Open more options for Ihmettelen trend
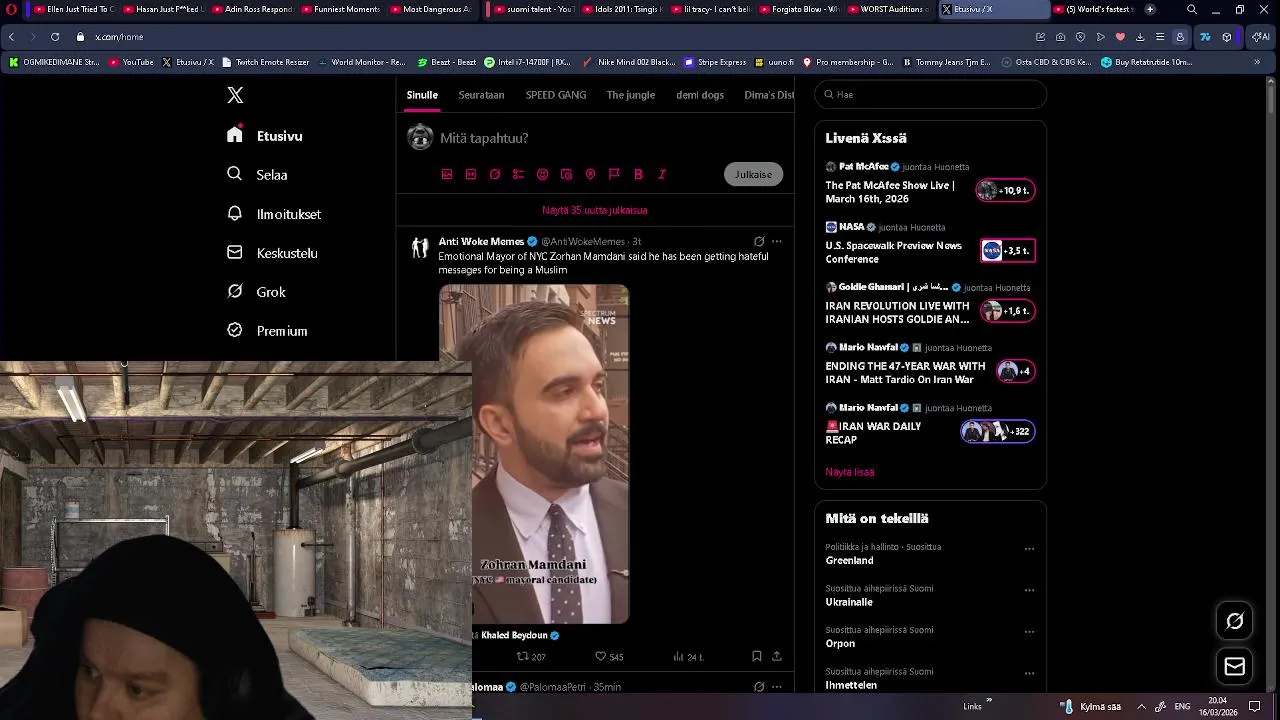 pyautogui.click(x=1029, y=673)
